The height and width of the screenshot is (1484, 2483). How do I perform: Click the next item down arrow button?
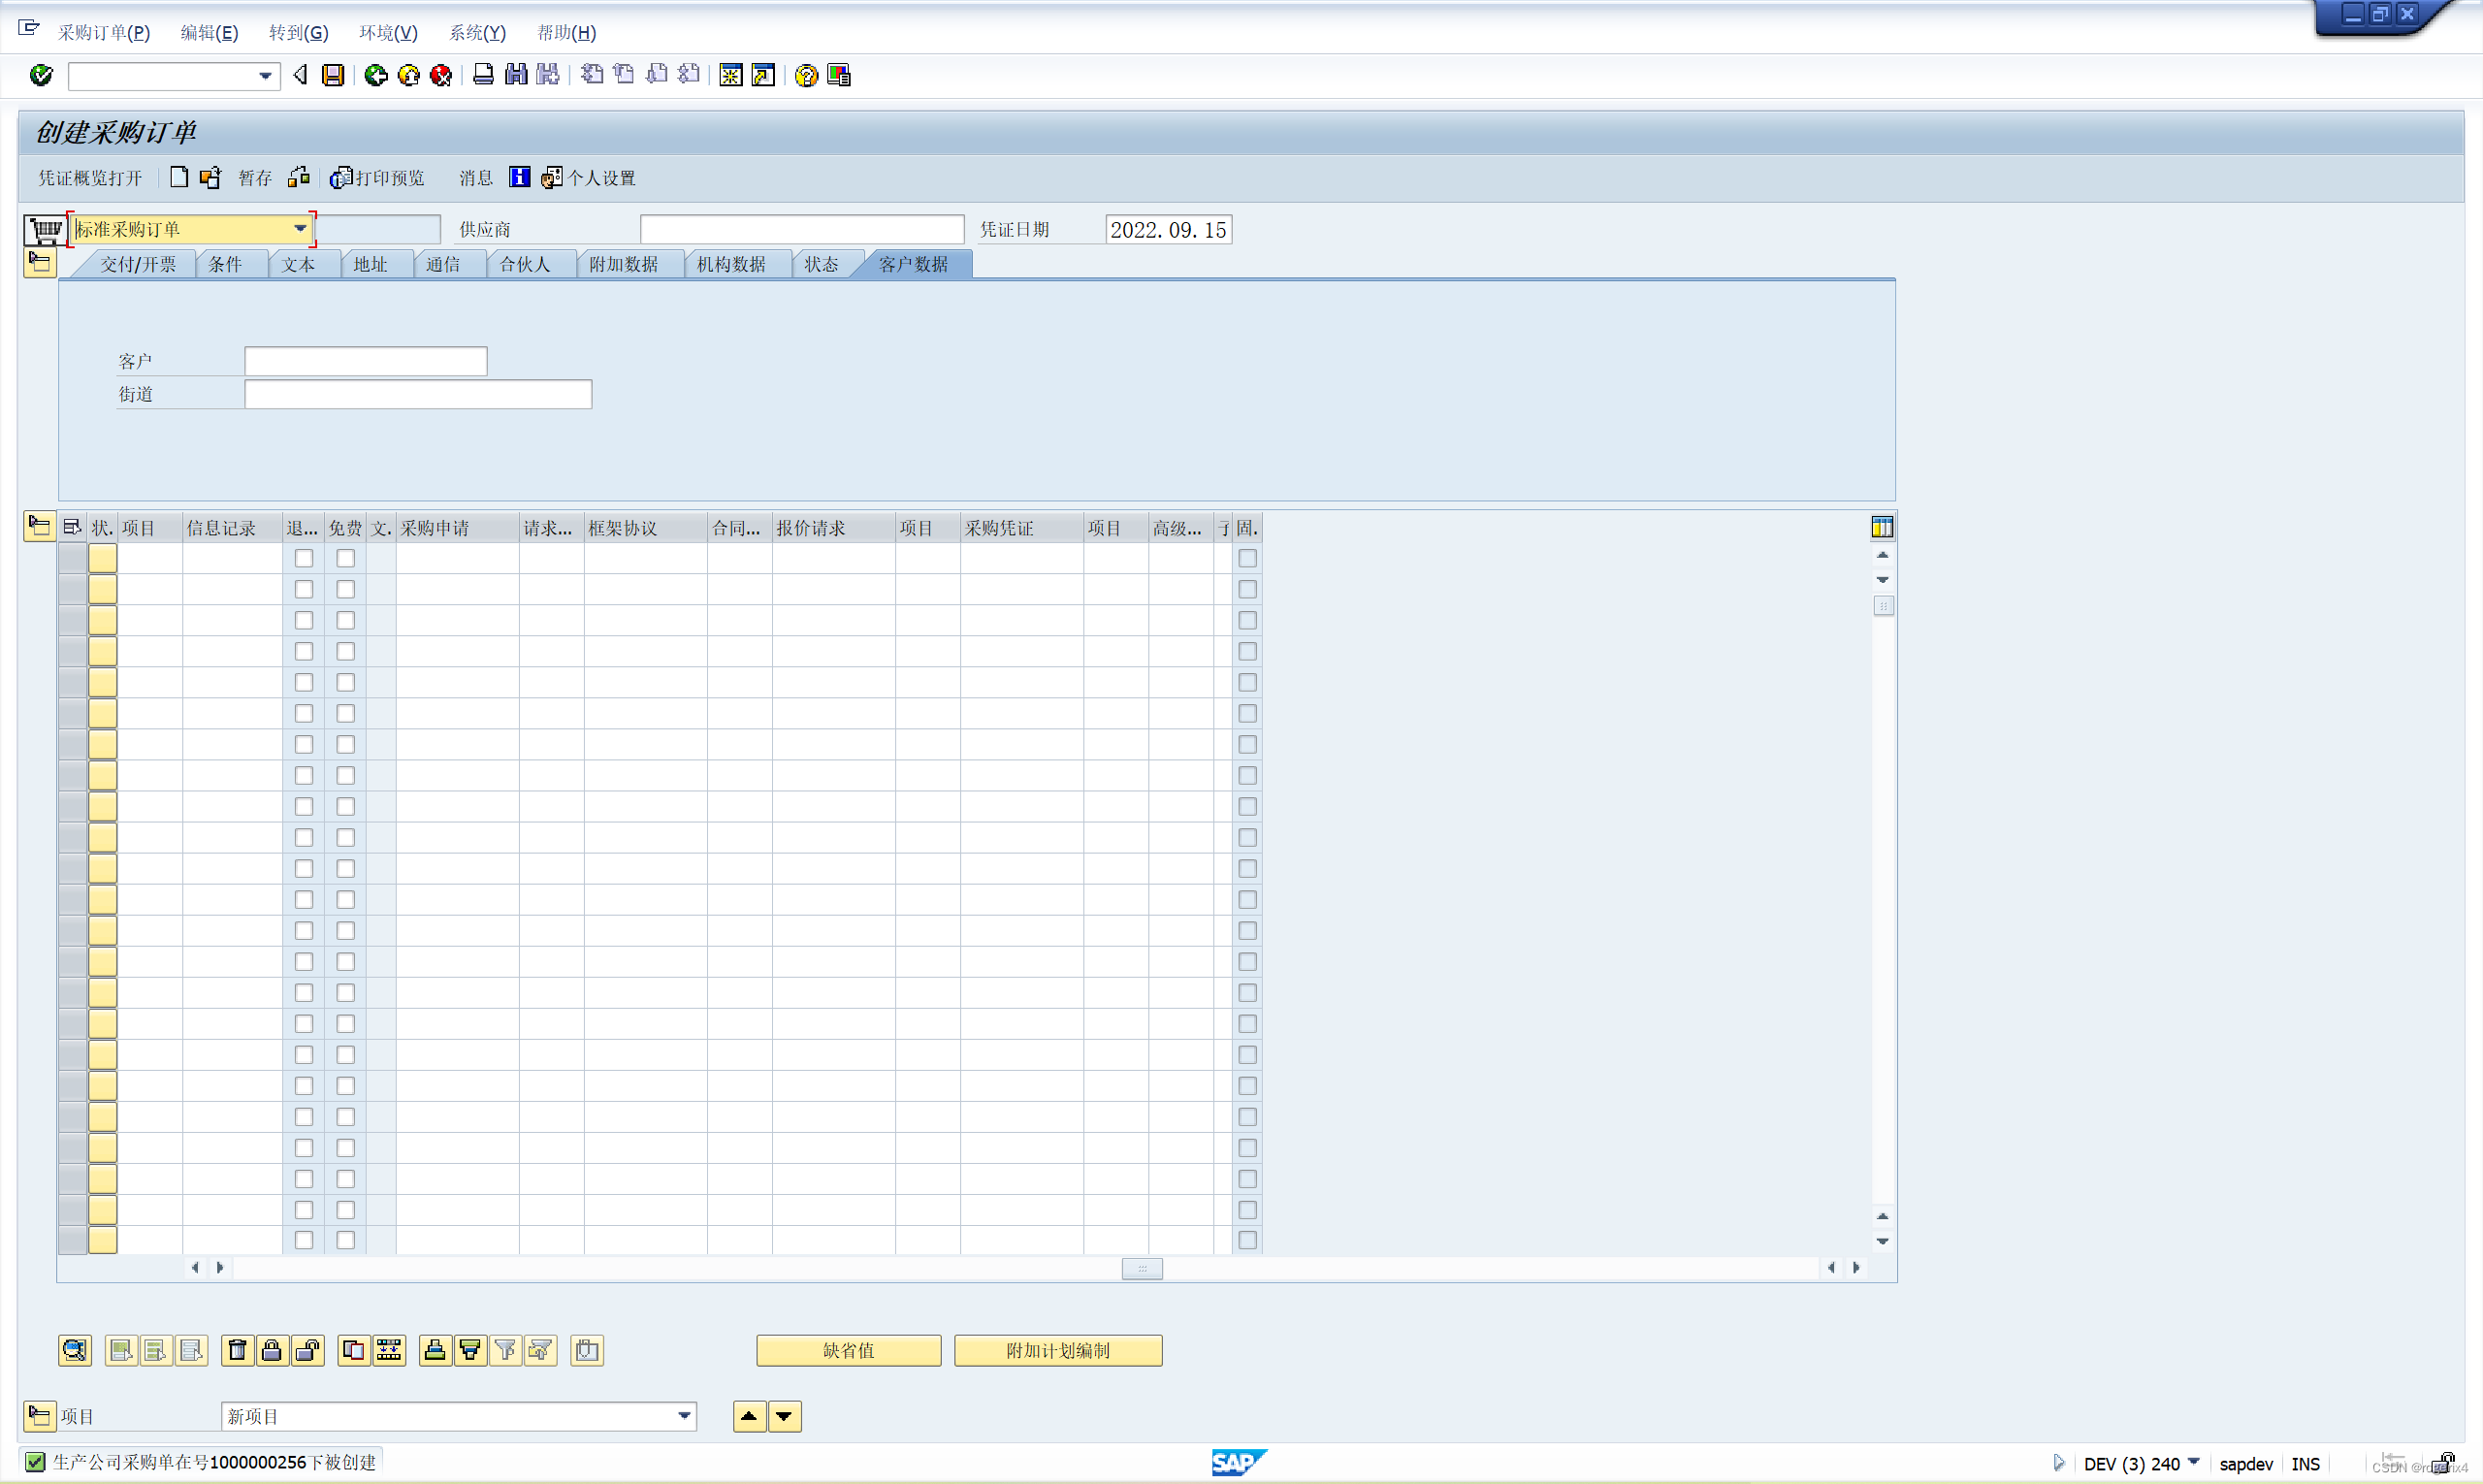[x=785, y=1416]
